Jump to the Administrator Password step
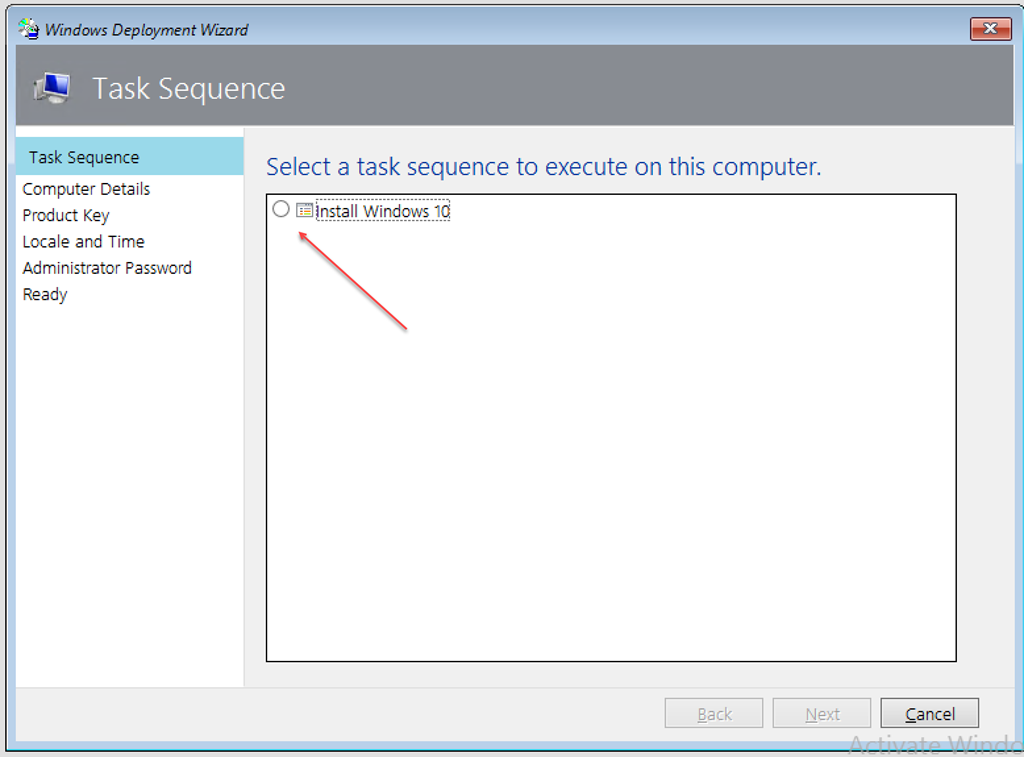Viewport: 1024px width, 757px height. 107,268
